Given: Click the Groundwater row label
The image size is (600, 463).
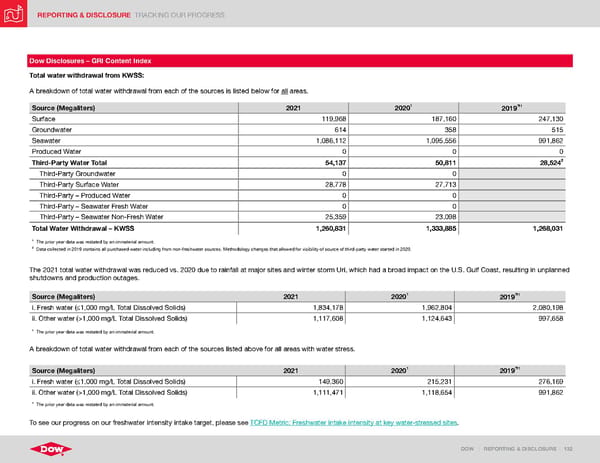Looking at the screenshot, I should pos(52,130).
